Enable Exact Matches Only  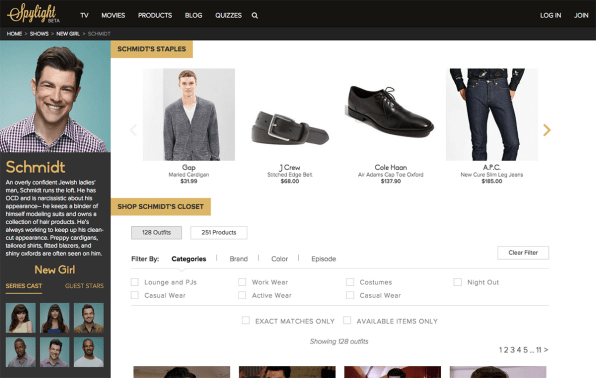tap(246, 320)
